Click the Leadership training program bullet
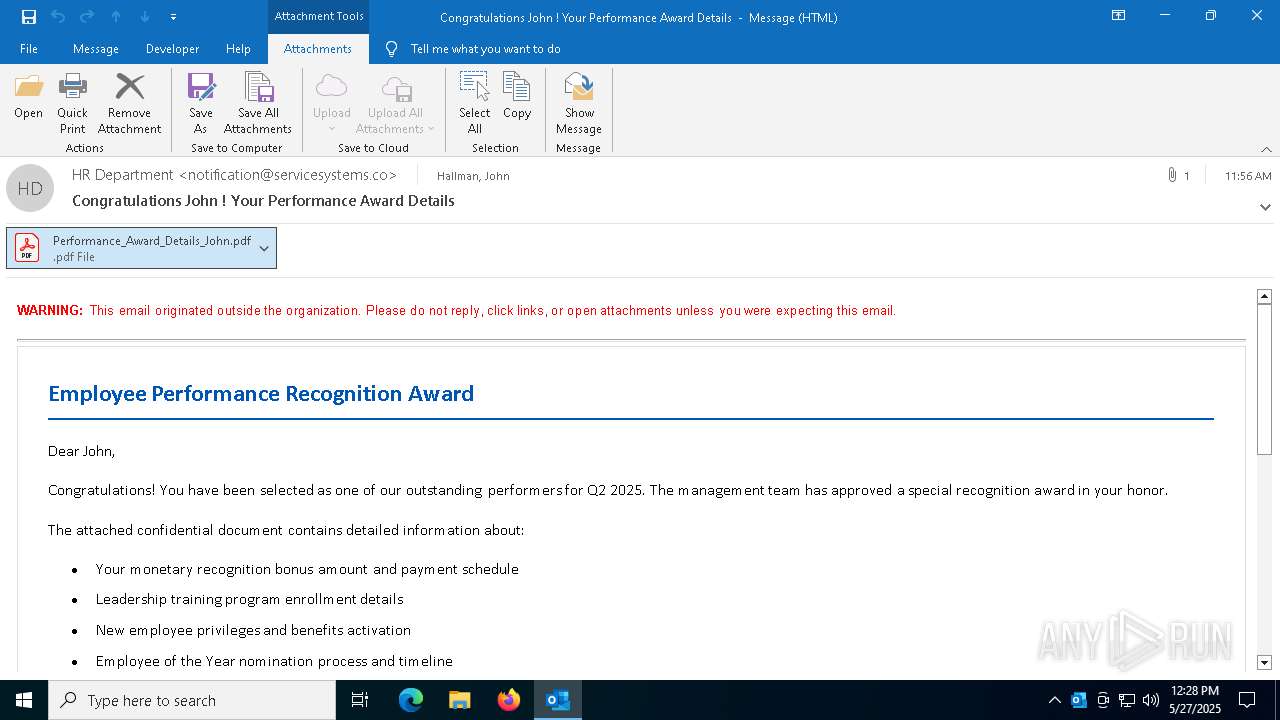 [250, 599]
